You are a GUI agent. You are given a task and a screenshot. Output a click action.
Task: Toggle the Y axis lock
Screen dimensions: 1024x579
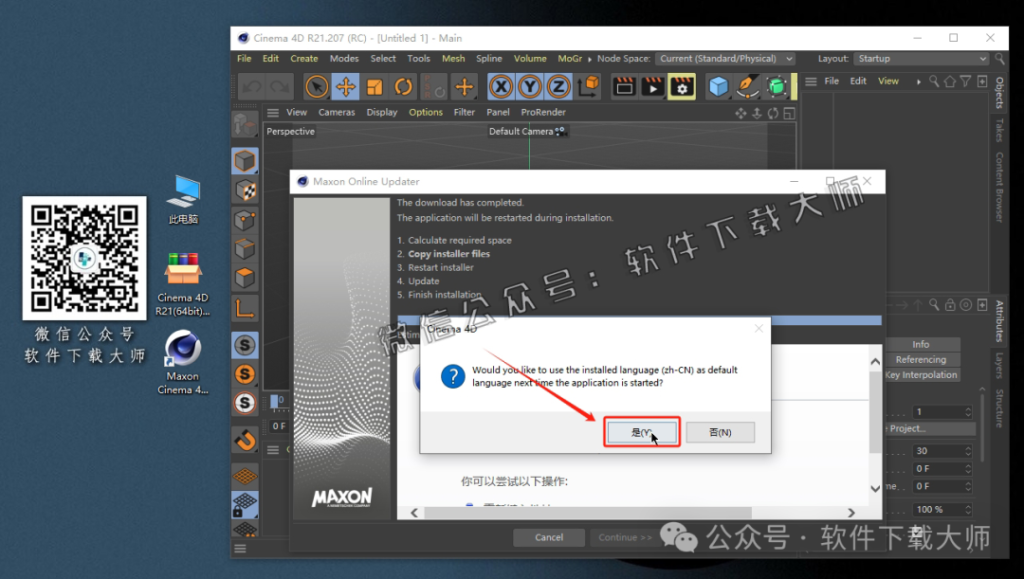(530, 87)
